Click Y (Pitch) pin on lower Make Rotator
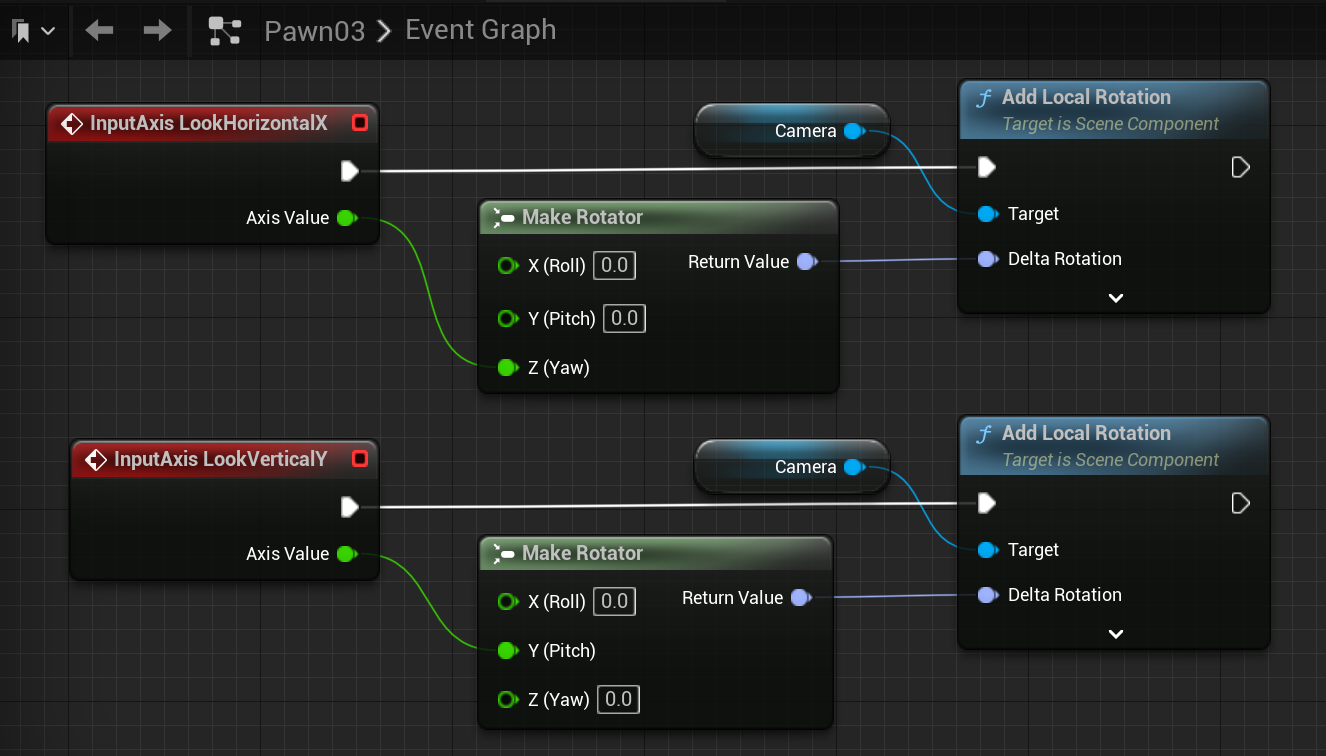This screenshot has width=1326, height=756. 507,651
